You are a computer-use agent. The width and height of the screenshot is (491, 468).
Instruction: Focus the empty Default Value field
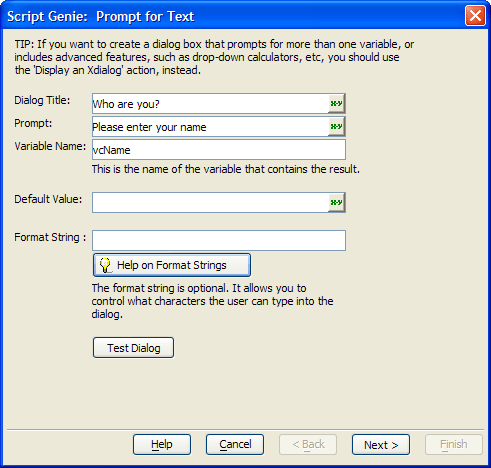[x=210, y=202]
